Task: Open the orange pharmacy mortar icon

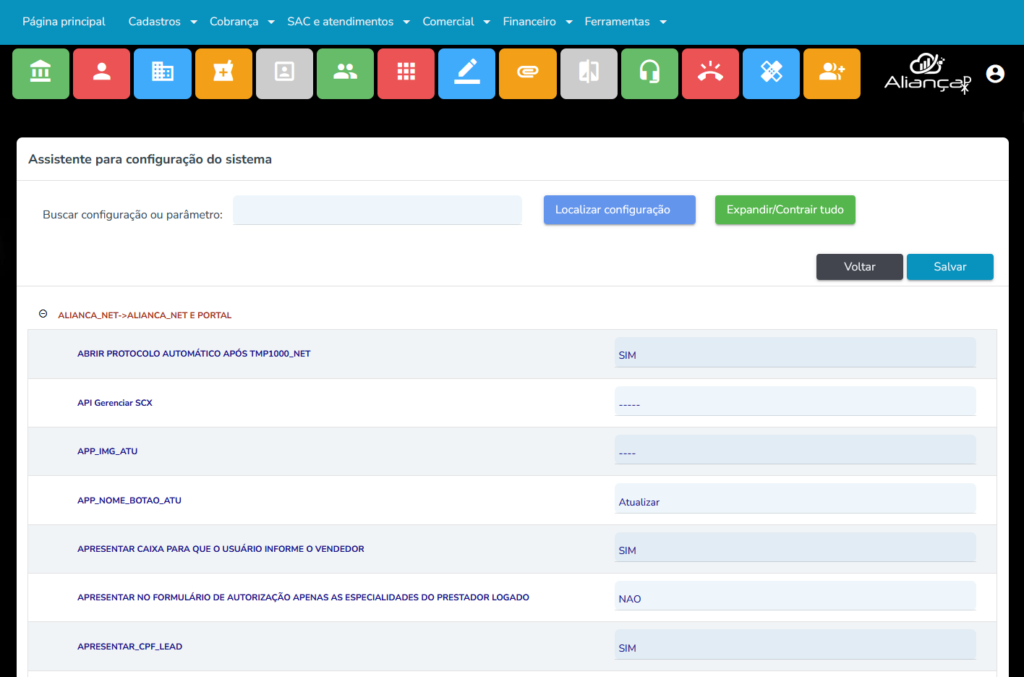Action: tap(223, 73)
